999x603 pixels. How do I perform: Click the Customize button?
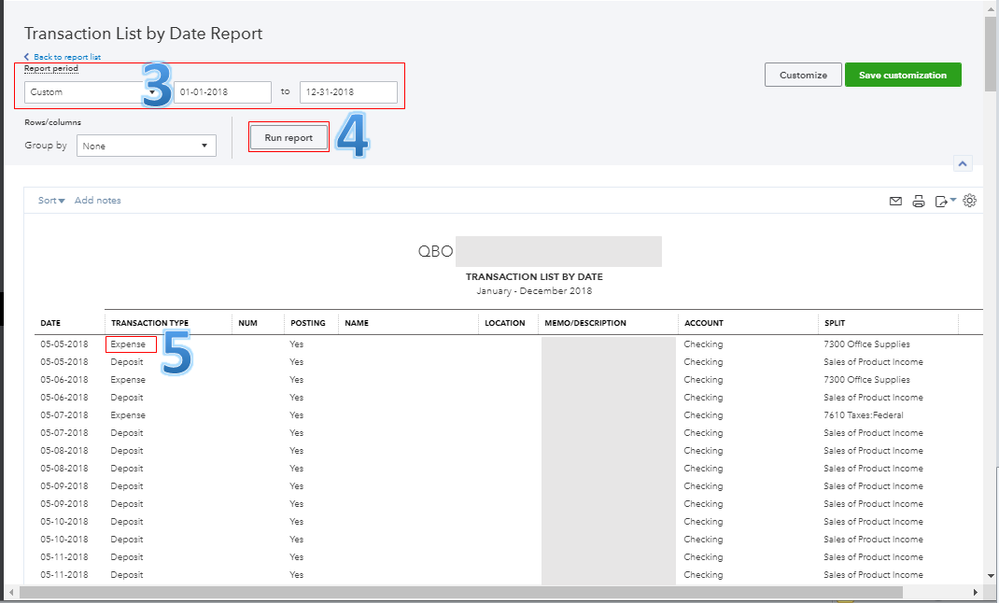pos(803,75)
